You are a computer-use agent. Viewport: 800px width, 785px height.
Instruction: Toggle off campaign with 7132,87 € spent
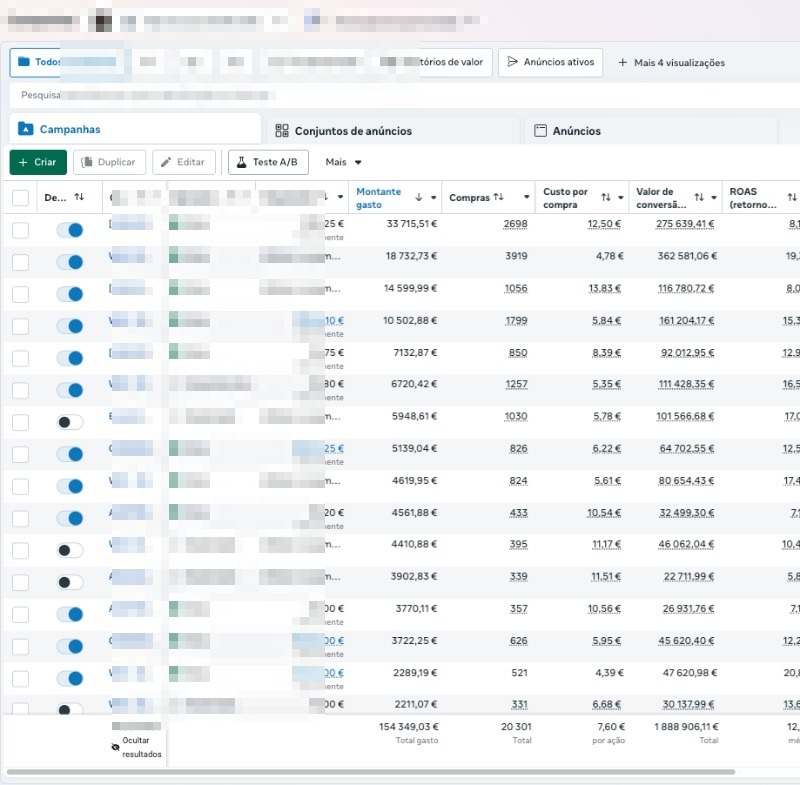point(70,358)
